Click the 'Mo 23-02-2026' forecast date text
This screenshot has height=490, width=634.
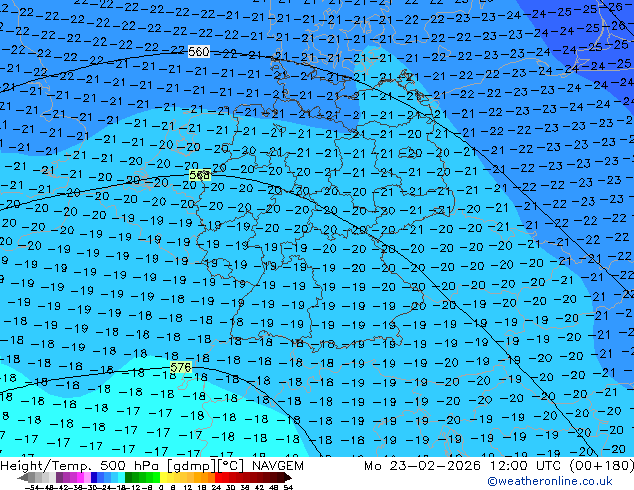(422, 466)
